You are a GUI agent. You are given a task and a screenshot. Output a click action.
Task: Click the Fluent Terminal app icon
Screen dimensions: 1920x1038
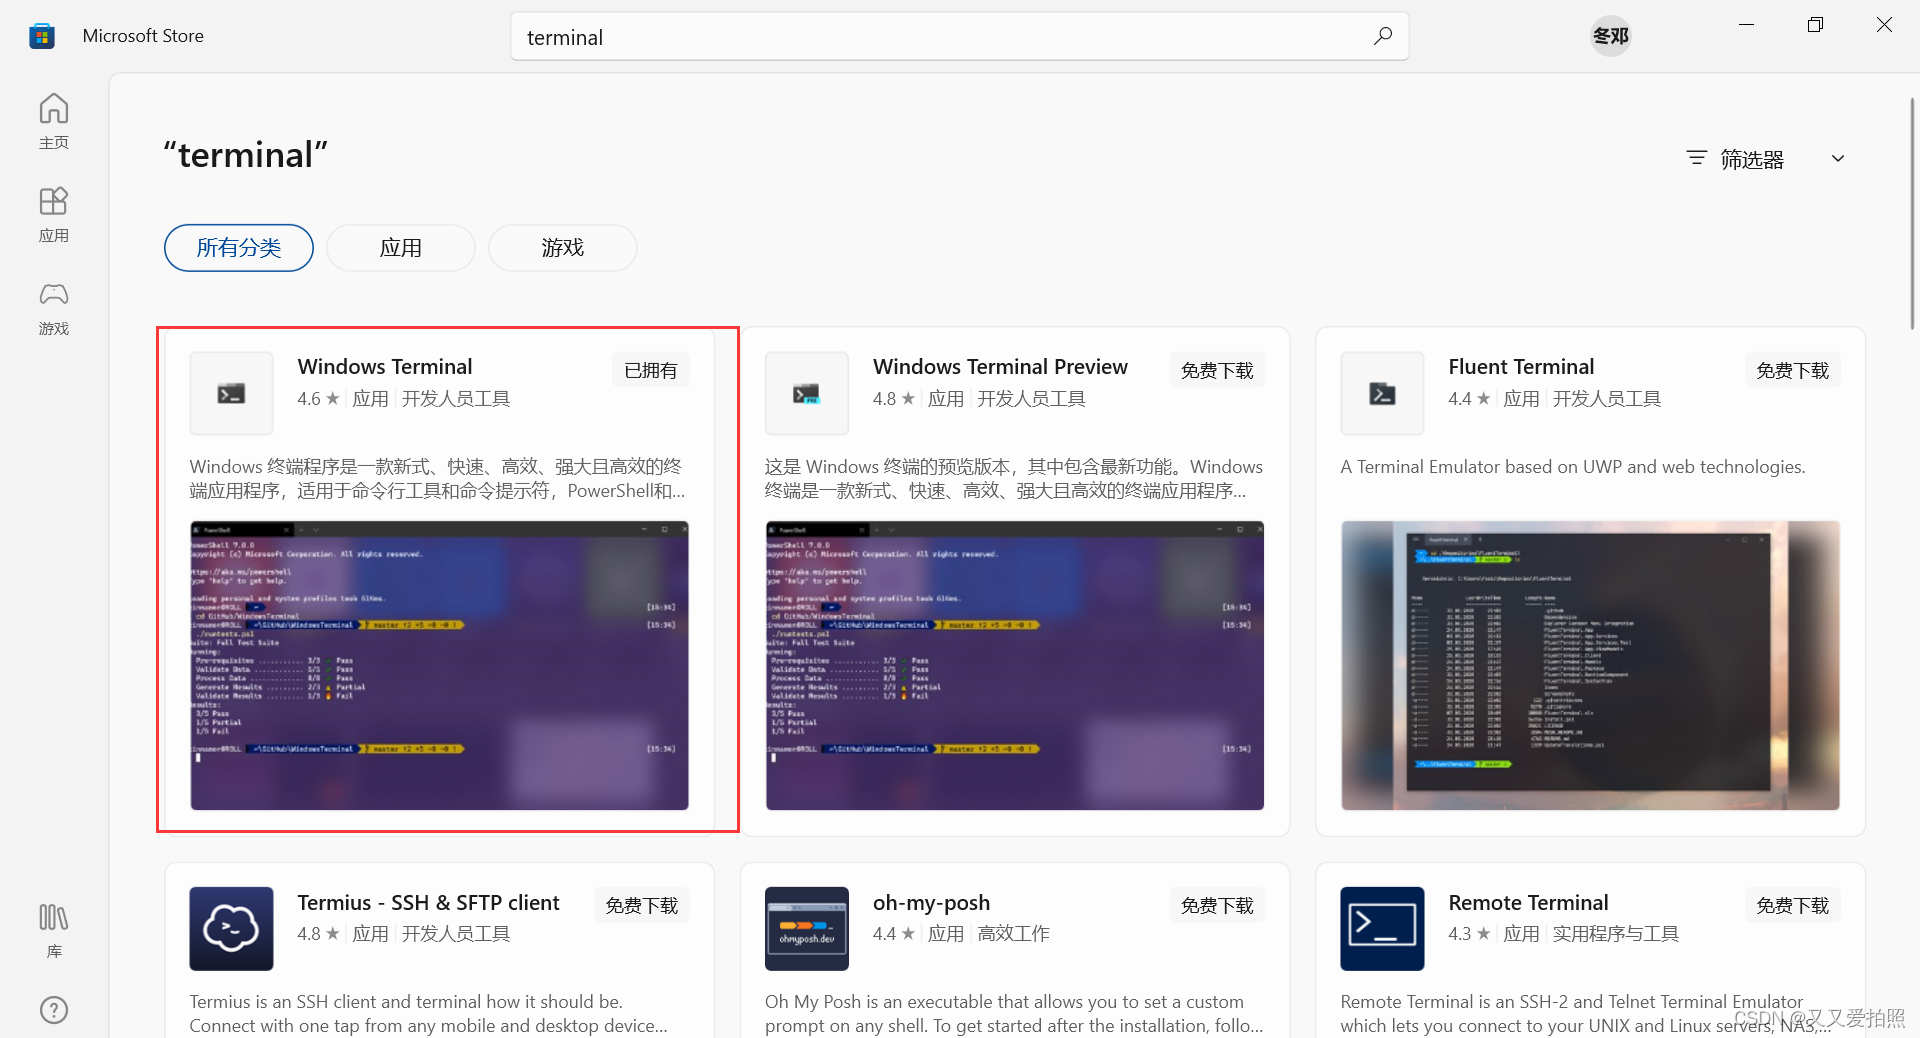point(1382,393)
